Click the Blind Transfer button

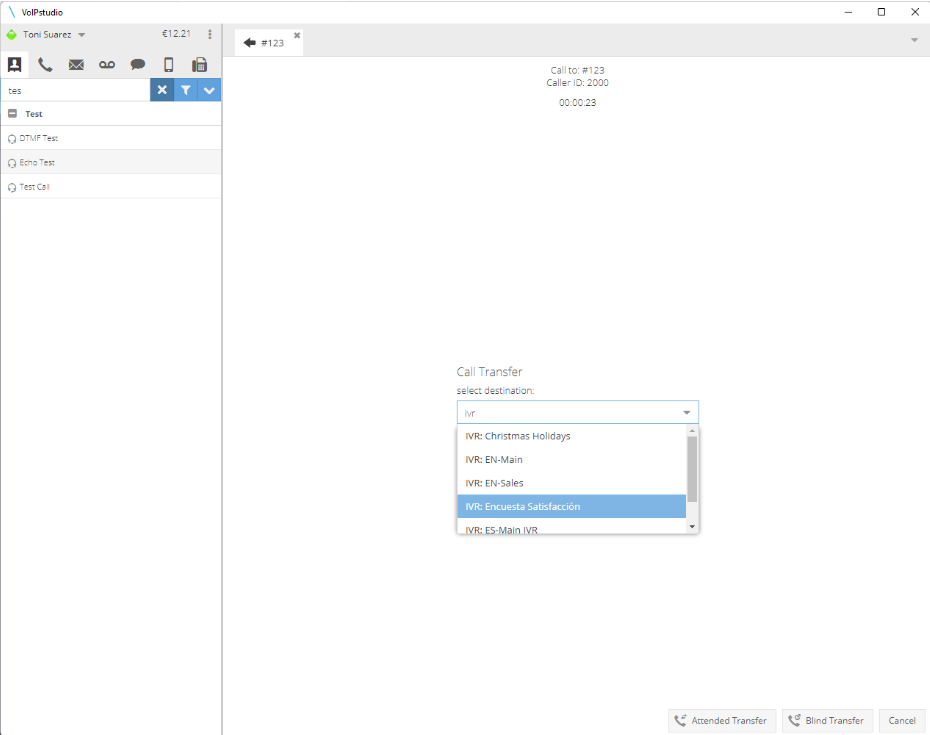pyautogui.click(x=827, y=720)
